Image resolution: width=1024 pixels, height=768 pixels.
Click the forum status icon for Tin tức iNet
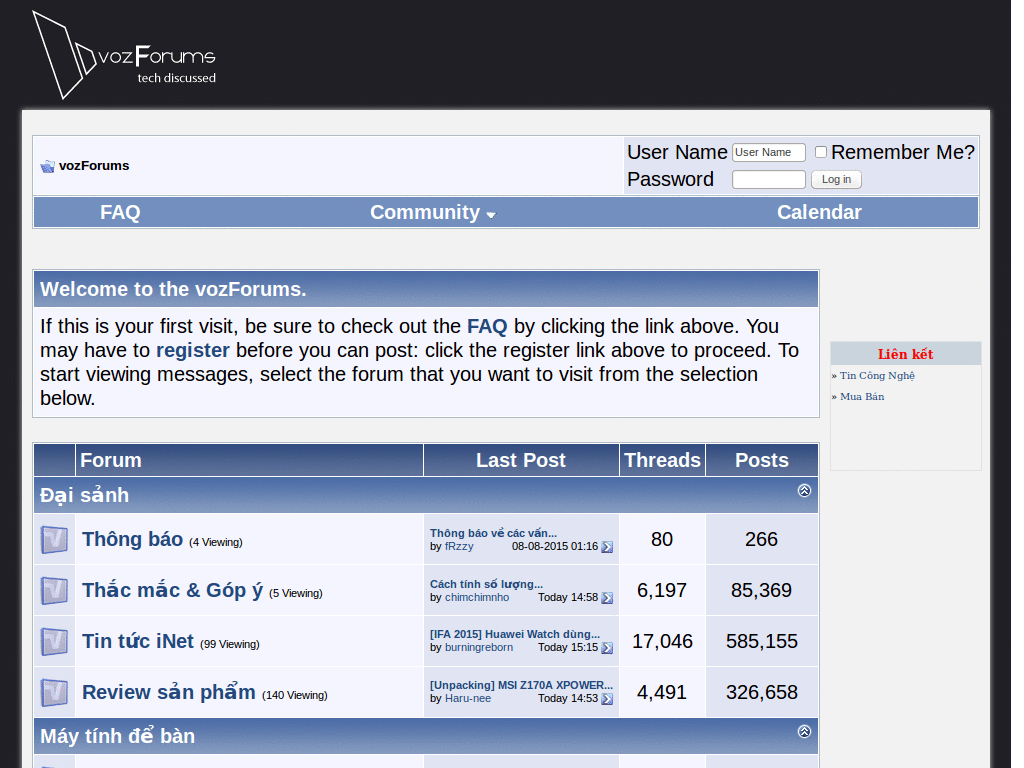click(x=54, y=641)
